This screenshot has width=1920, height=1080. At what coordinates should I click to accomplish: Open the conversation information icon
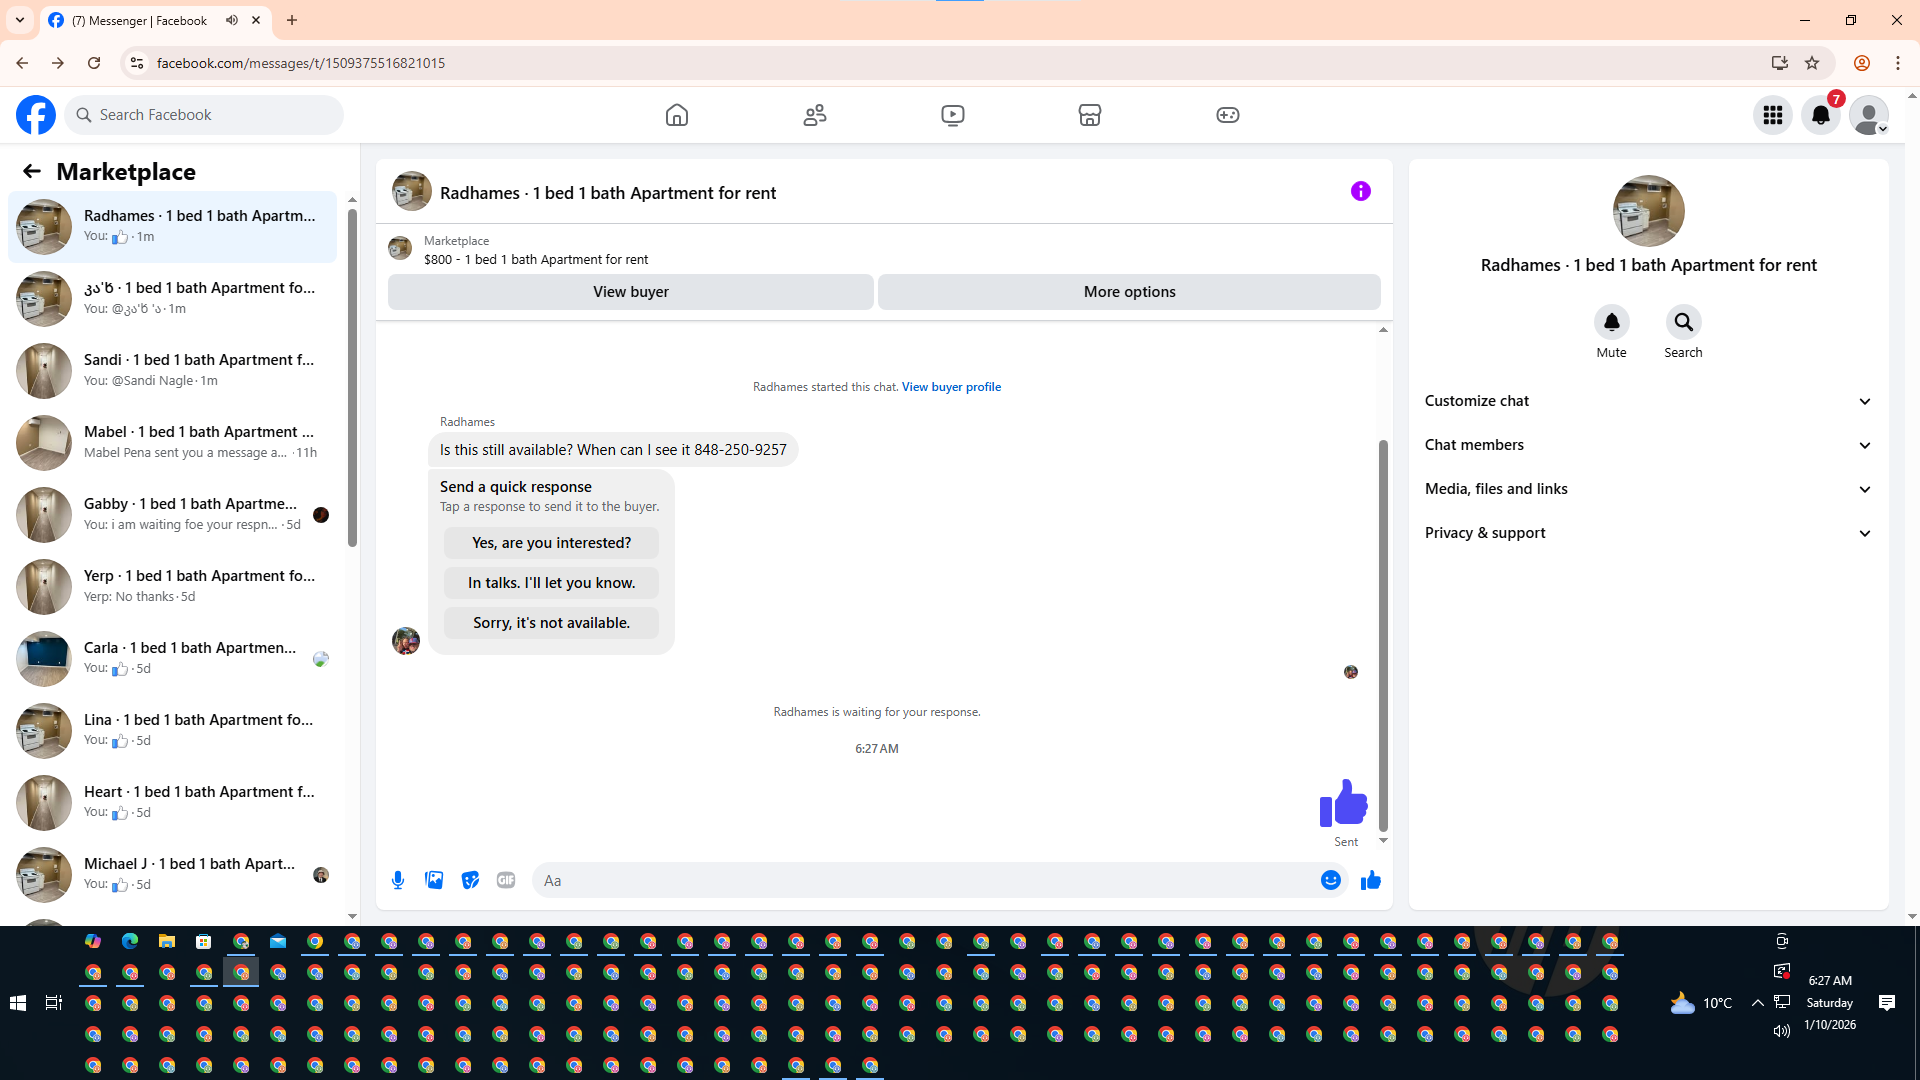pyautogui.click(x=1360, y=191)
